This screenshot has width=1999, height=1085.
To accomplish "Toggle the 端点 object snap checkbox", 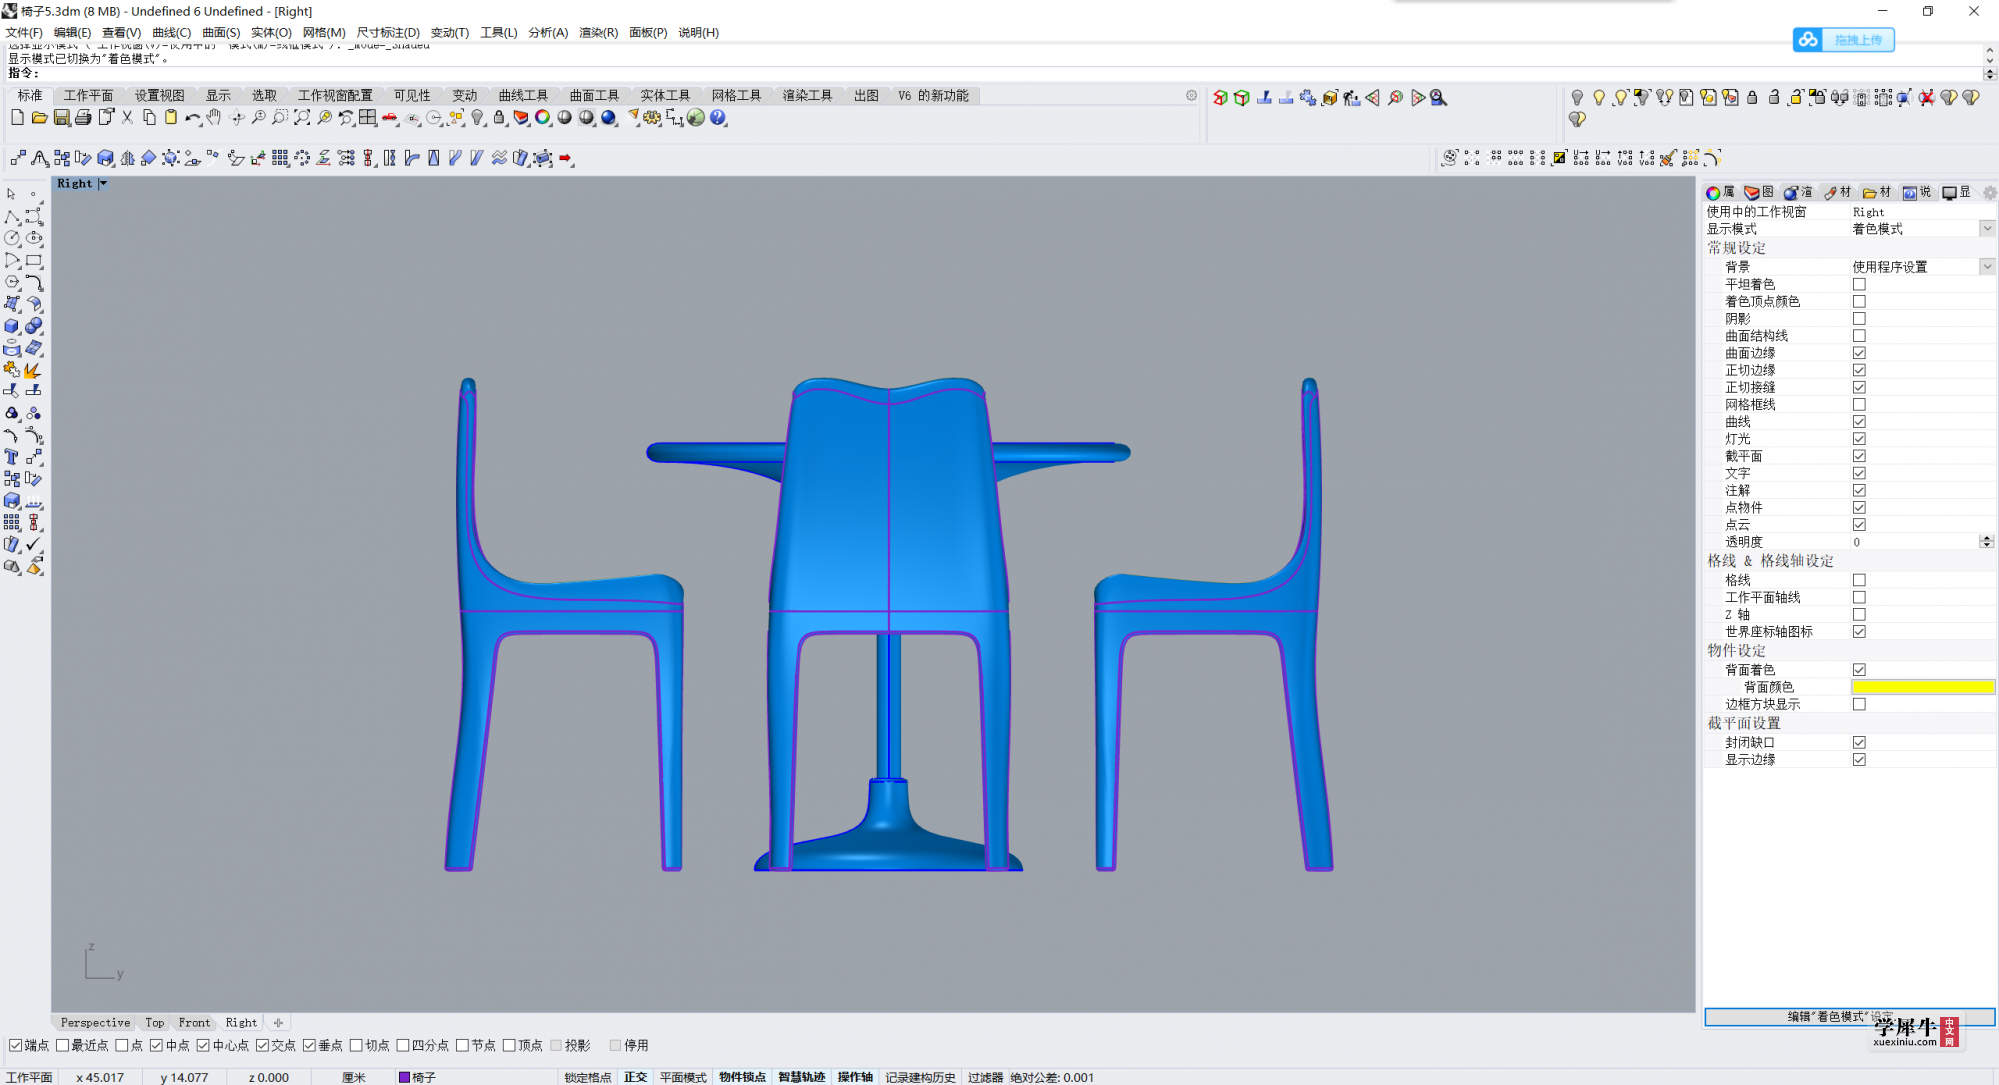I will tap(15, 1045).
